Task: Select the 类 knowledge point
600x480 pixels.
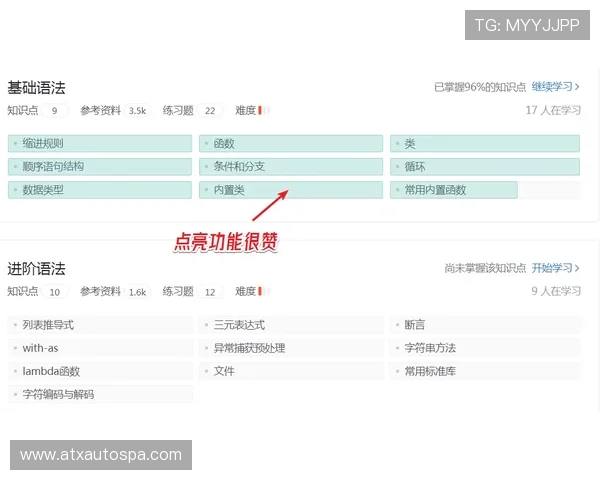Action: tap(485, 144)
